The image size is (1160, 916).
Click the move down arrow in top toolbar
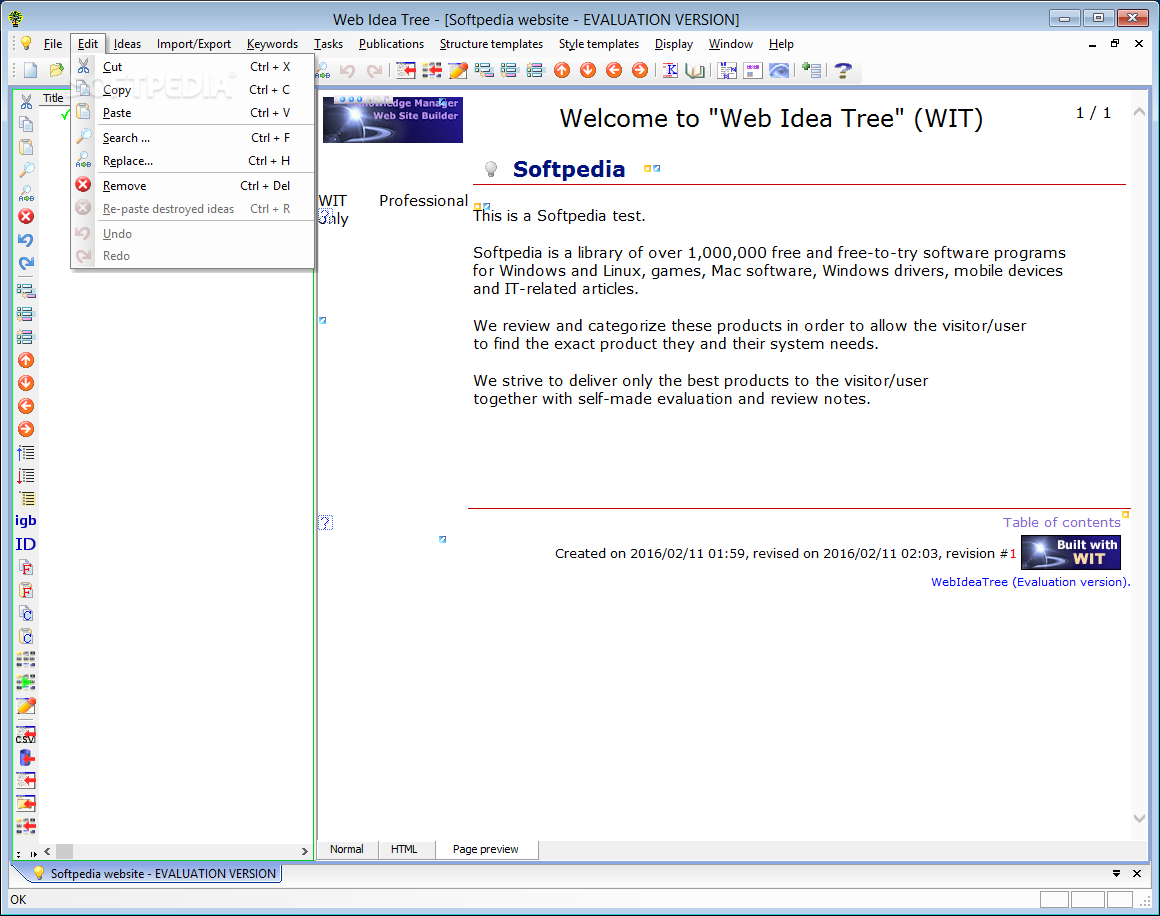[x=588, y=70]
